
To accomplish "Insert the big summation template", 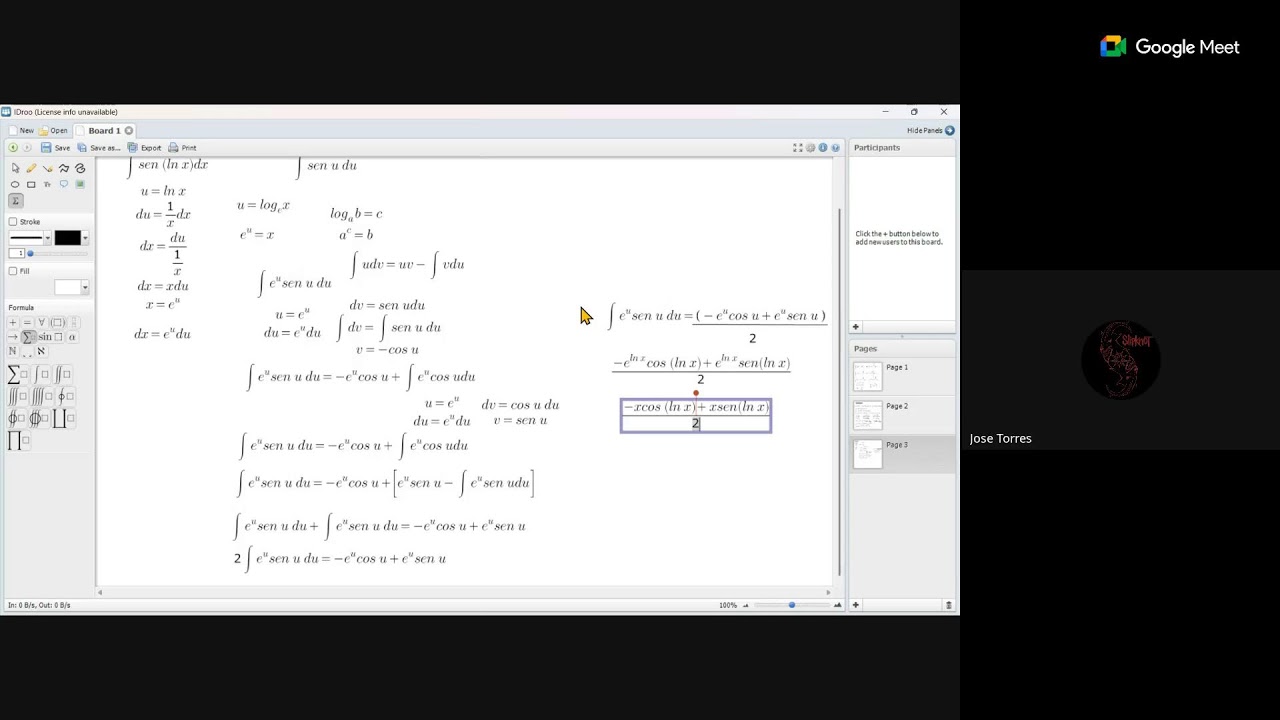I will (x=17, y=374).
